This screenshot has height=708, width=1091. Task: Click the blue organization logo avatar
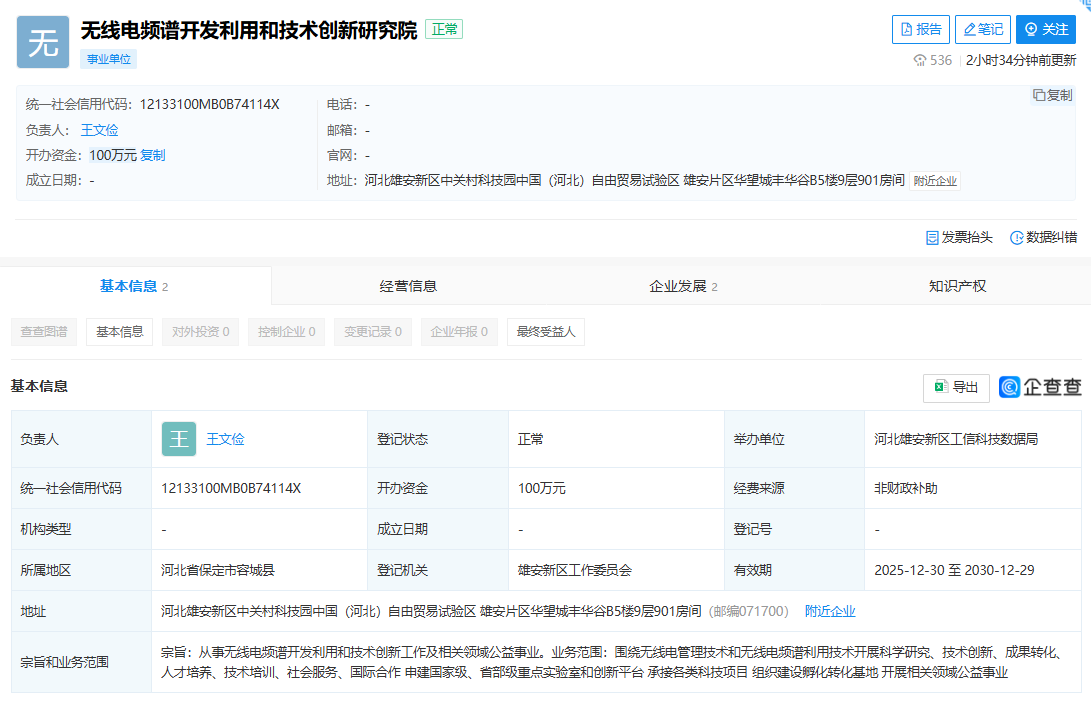[43, 42]
